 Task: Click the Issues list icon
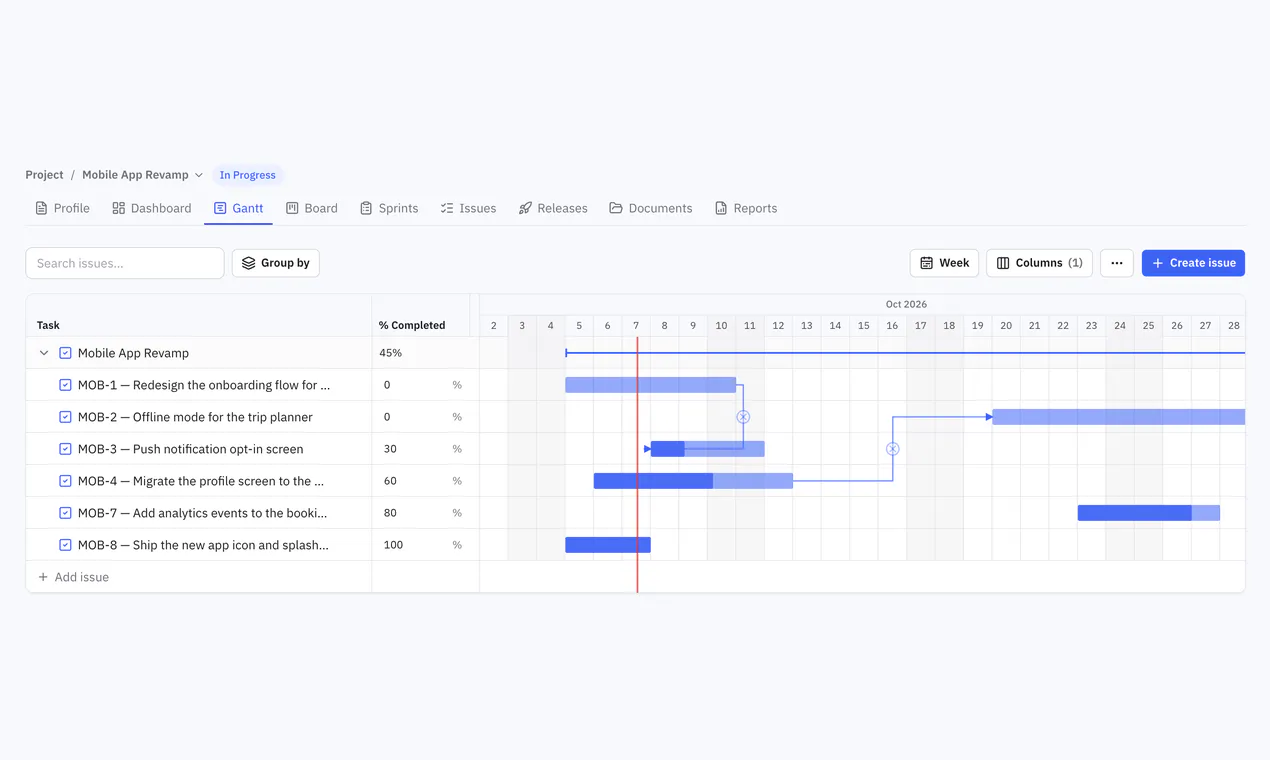pyautogui.click(x=447, y=208)
